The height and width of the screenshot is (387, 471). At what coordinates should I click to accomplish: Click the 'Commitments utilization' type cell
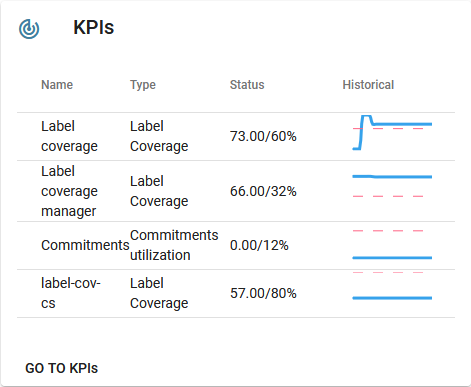click(174, 245)
